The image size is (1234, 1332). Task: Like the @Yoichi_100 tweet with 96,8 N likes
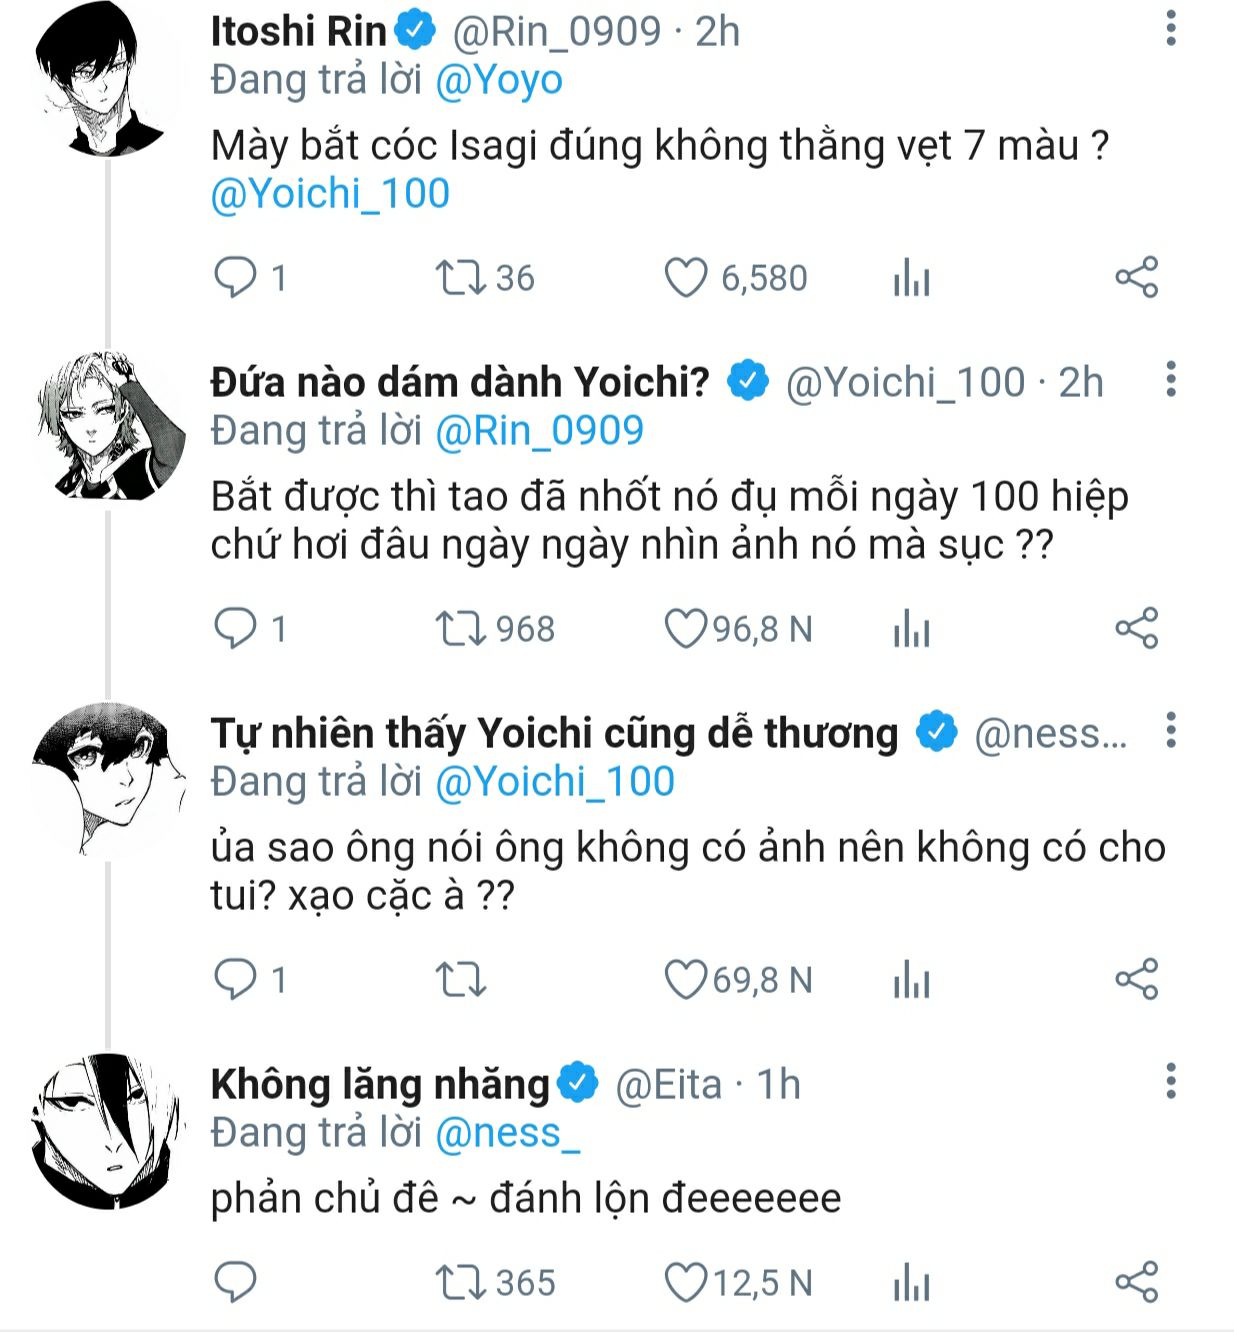point(686,629)
